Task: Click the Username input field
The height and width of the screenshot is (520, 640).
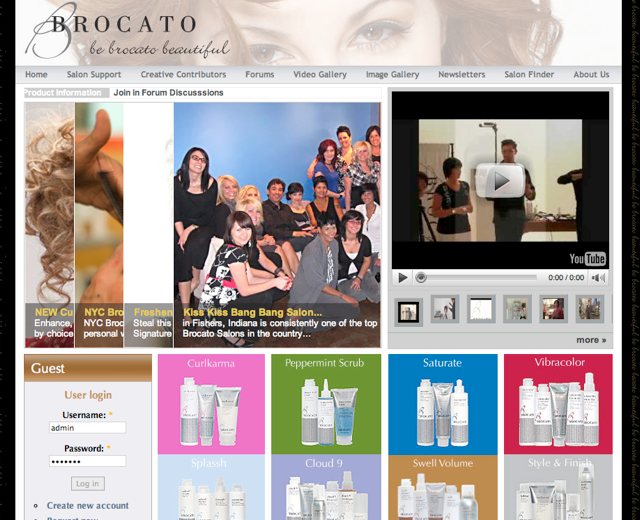Action: click(87, 428)
